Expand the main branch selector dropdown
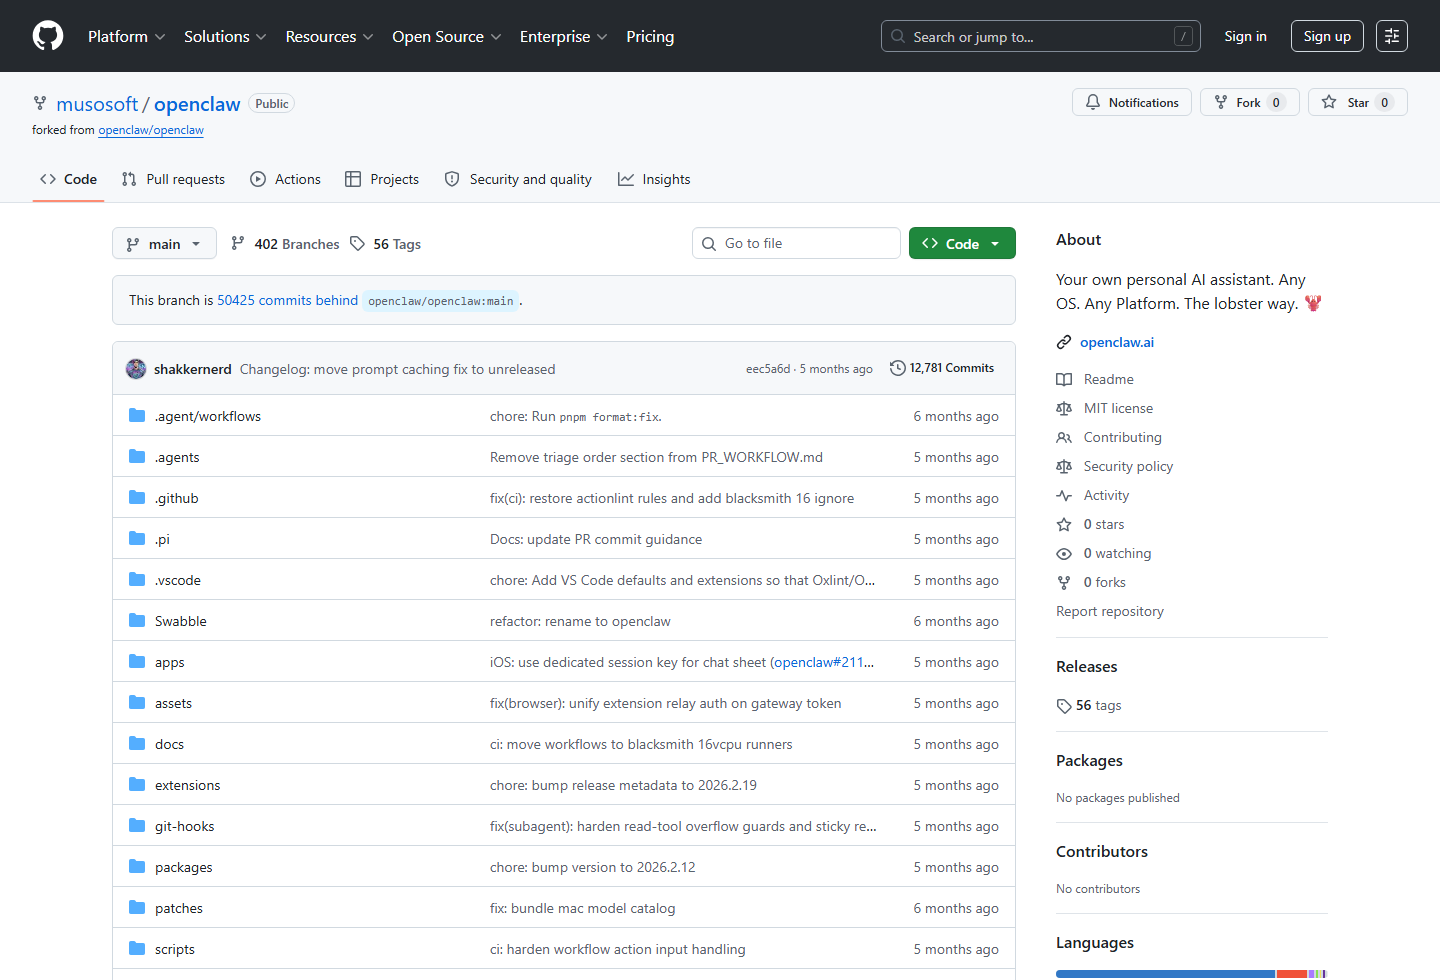 164,244
